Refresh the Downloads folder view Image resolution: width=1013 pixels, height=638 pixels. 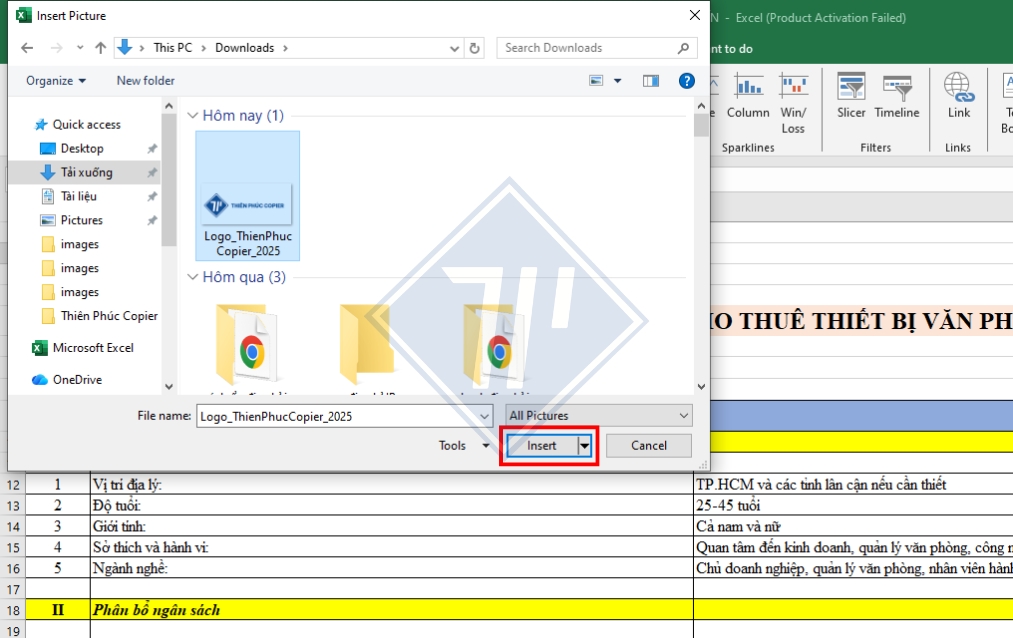(x=474, y=47)
